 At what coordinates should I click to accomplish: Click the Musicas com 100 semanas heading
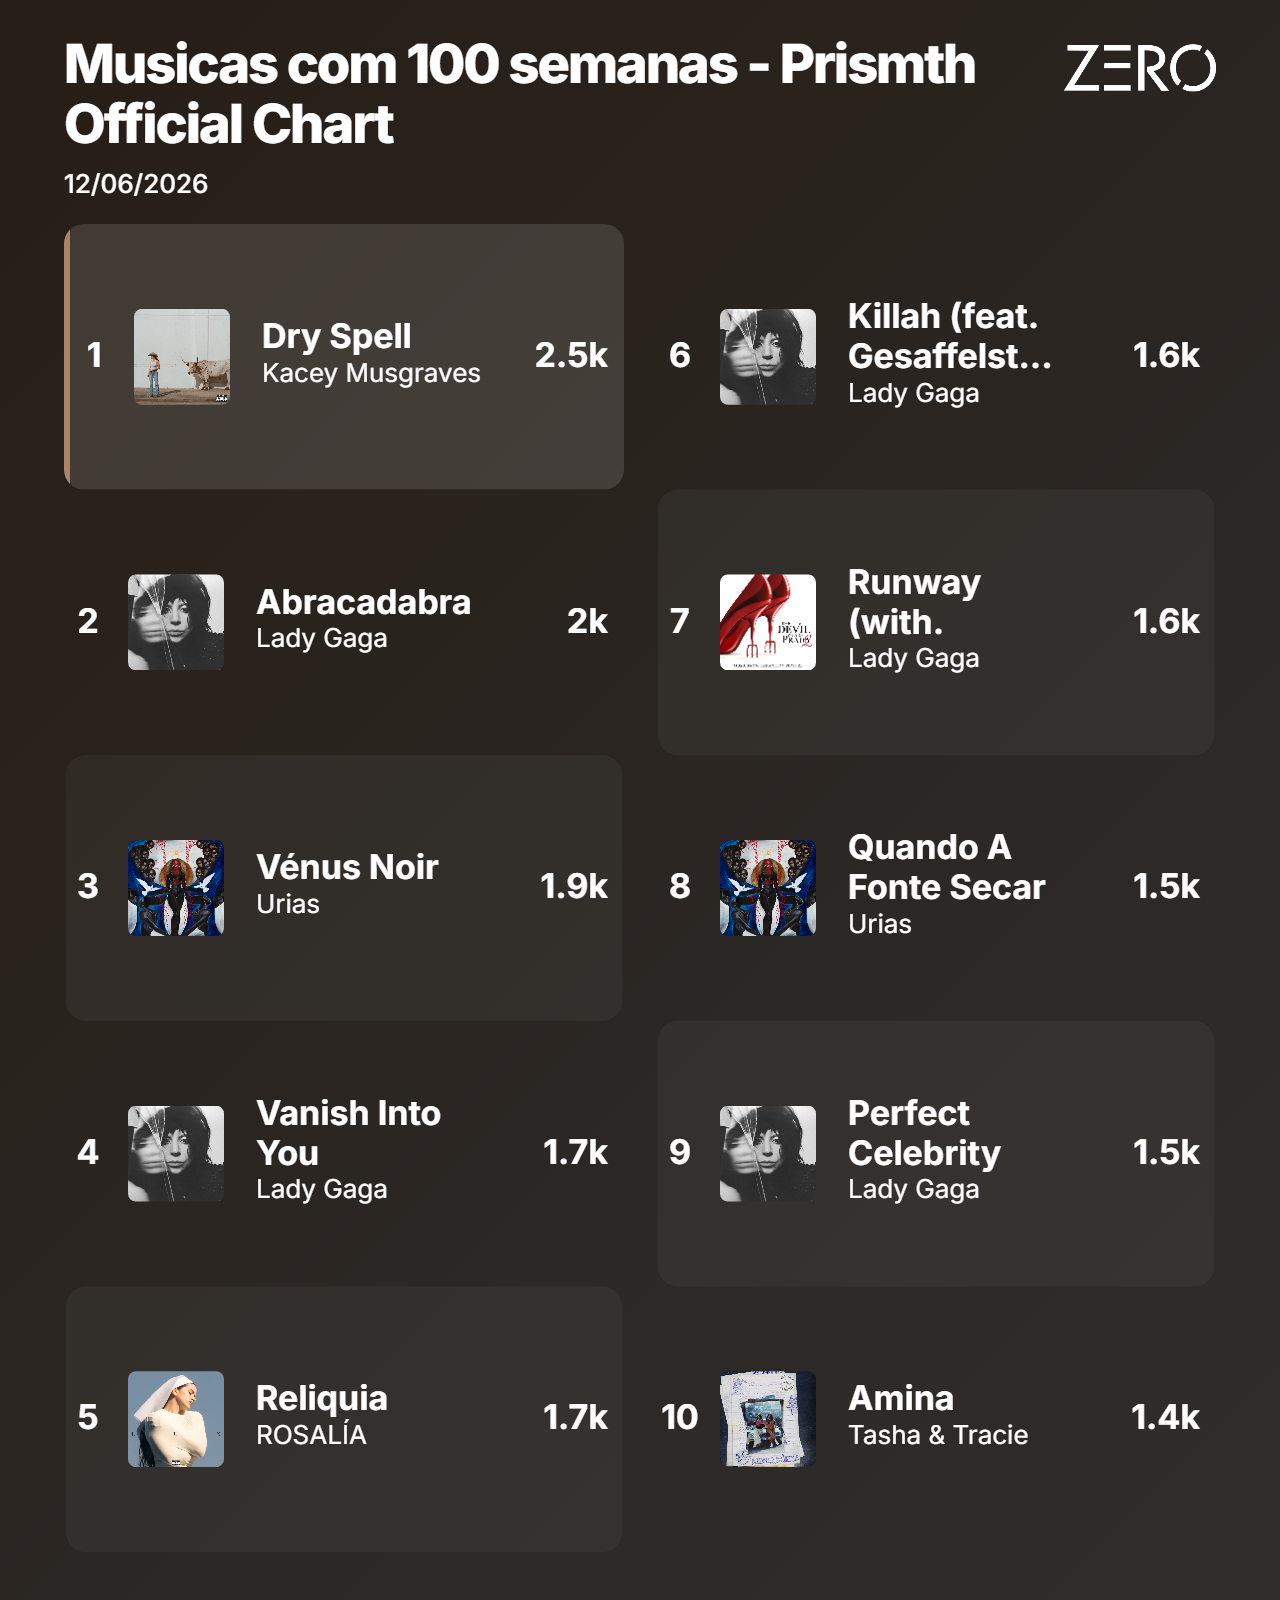pos(520,94)
